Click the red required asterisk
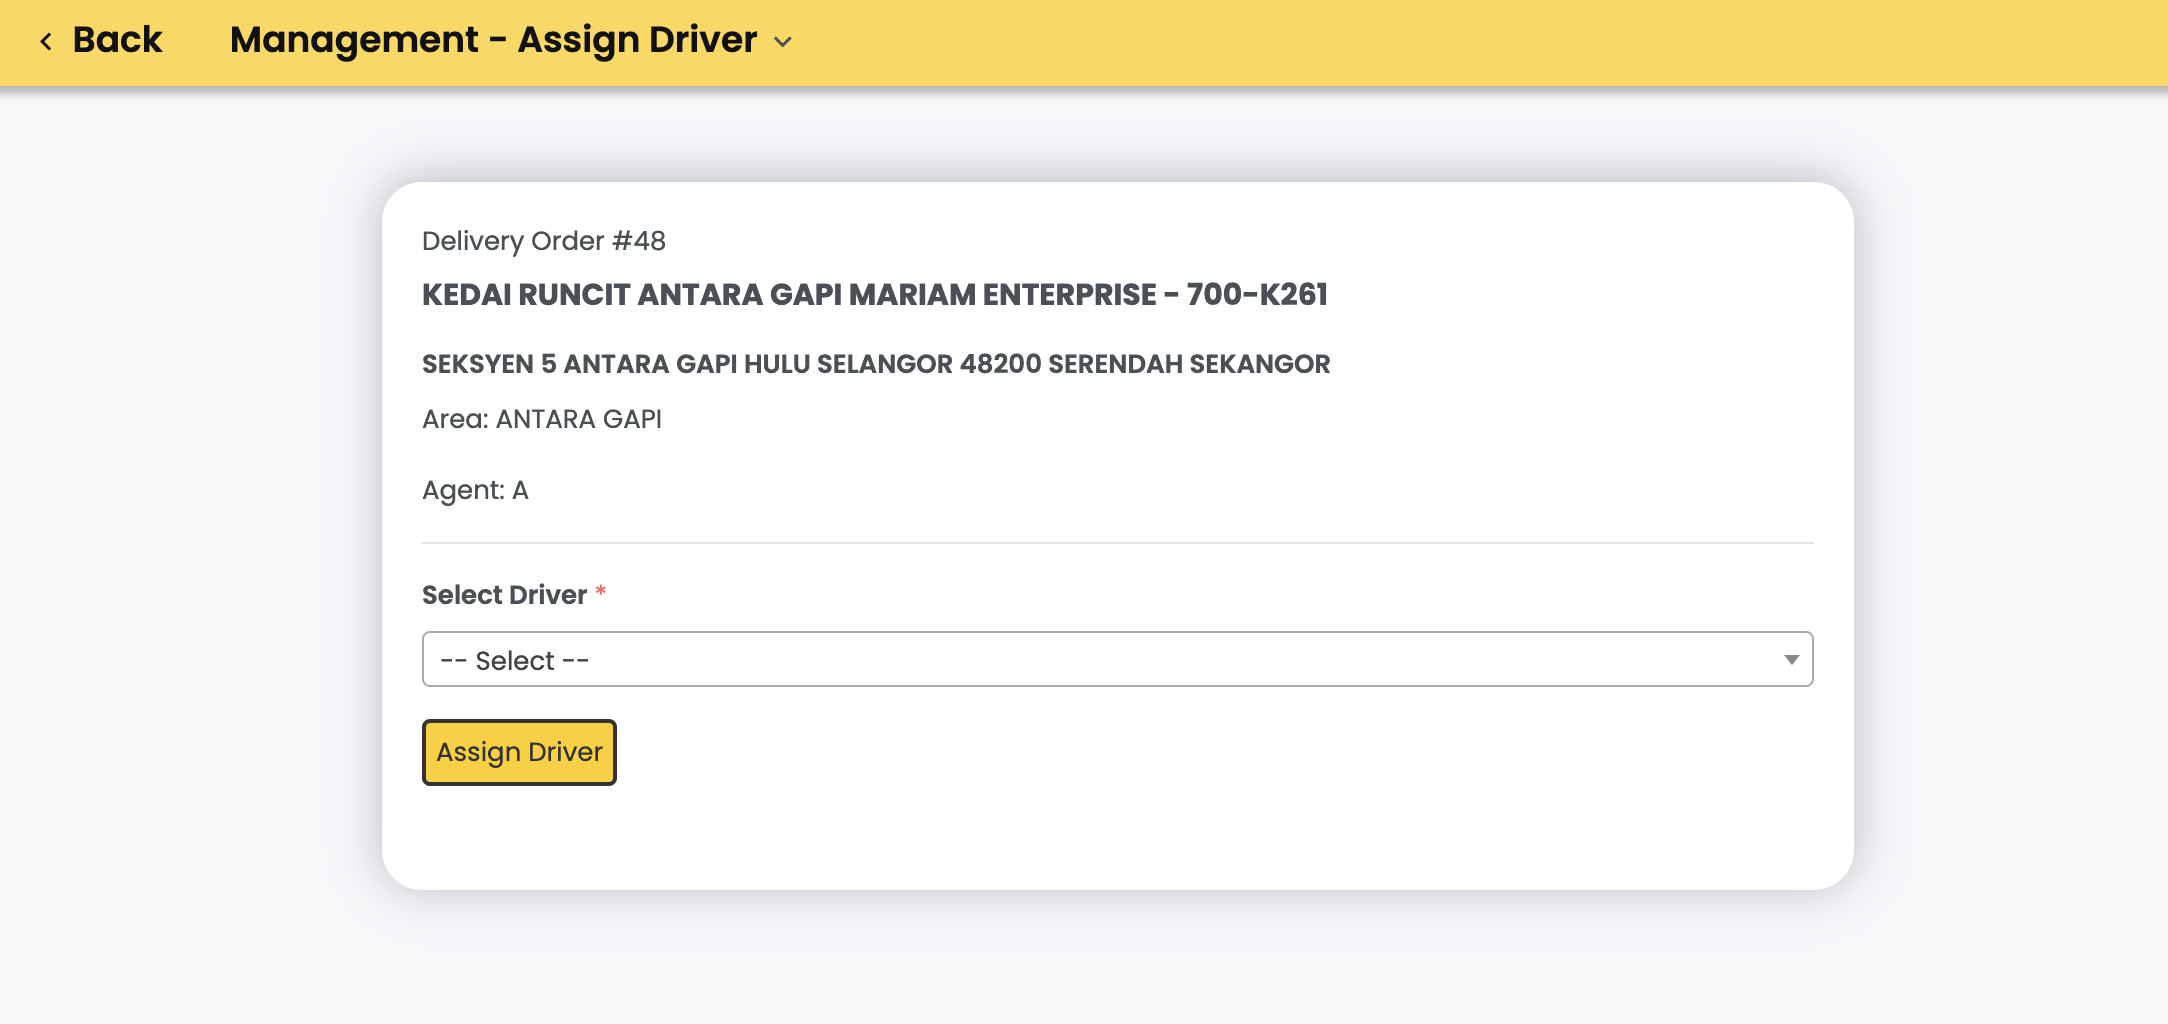This screenshot has width=2168, height=1024. (601, 591)
